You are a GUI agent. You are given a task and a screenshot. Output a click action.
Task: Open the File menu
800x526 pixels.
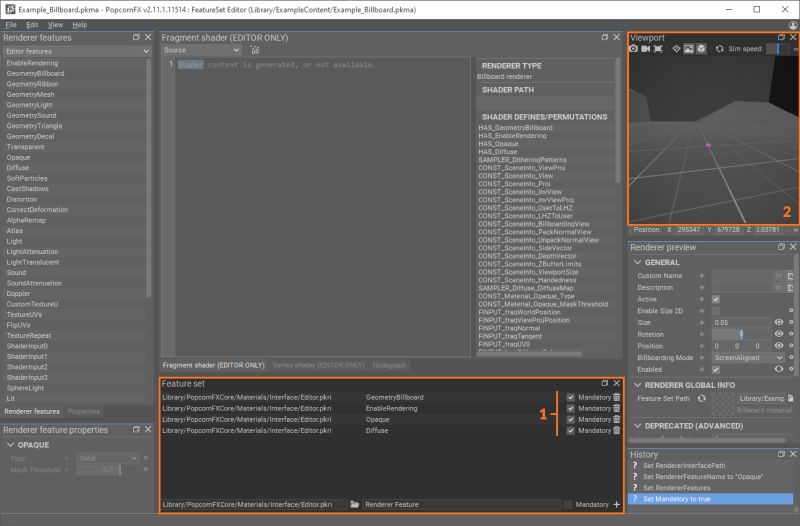(11, 24)
